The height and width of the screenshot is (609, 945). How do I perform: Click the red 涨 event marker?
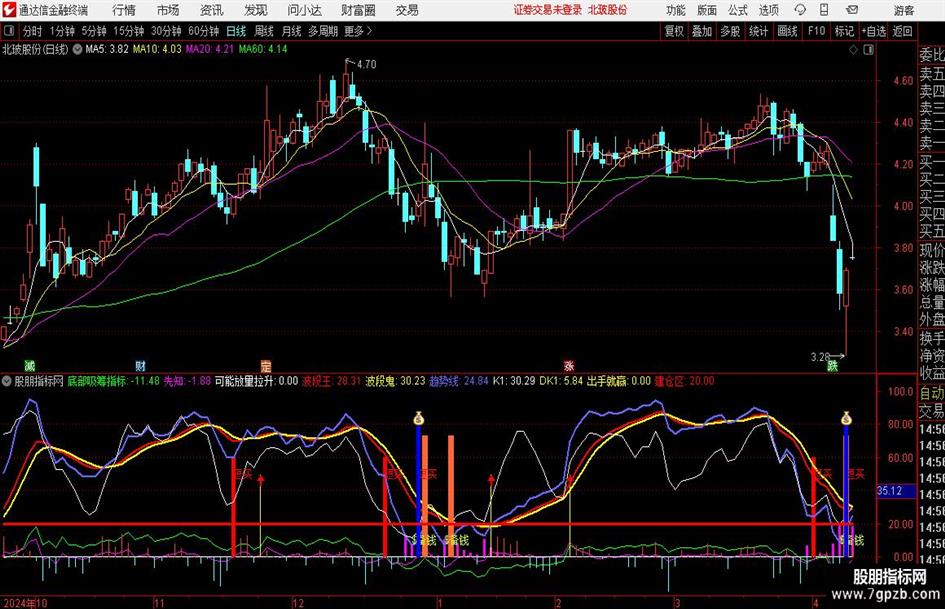coord(568,365)
